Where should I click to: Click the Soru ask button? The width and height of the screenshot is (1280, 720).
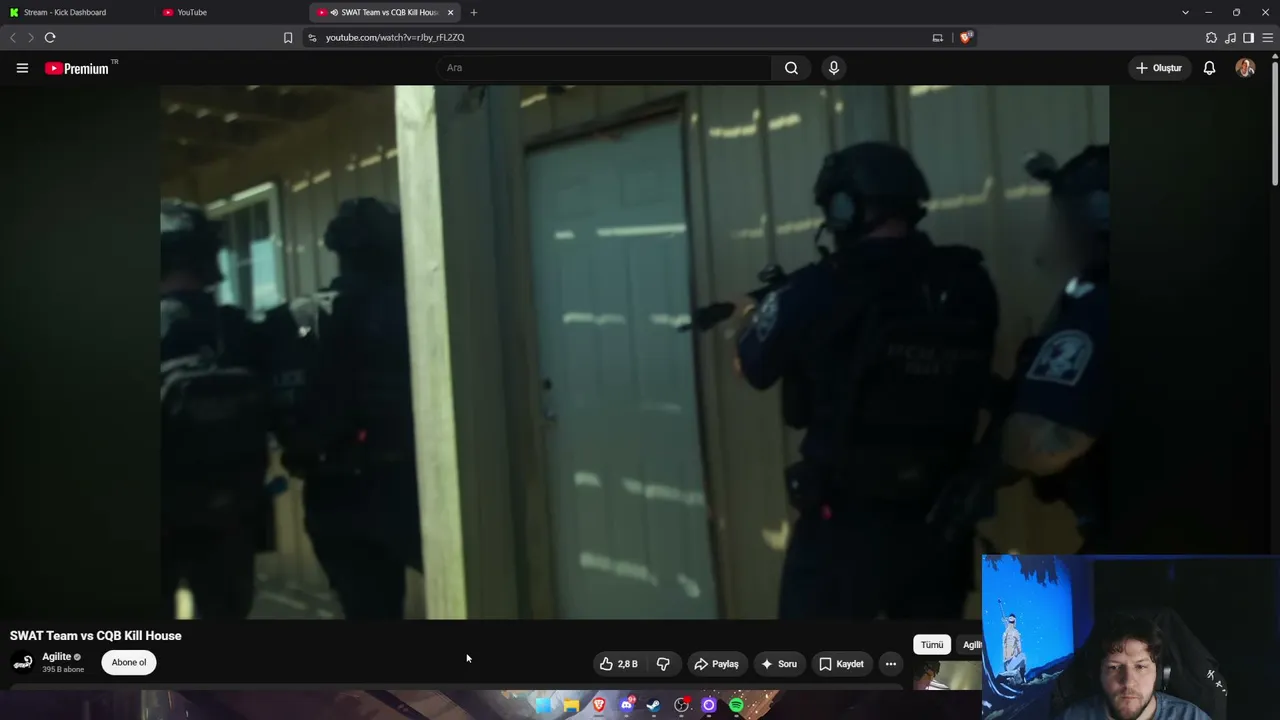coord(778,664)
